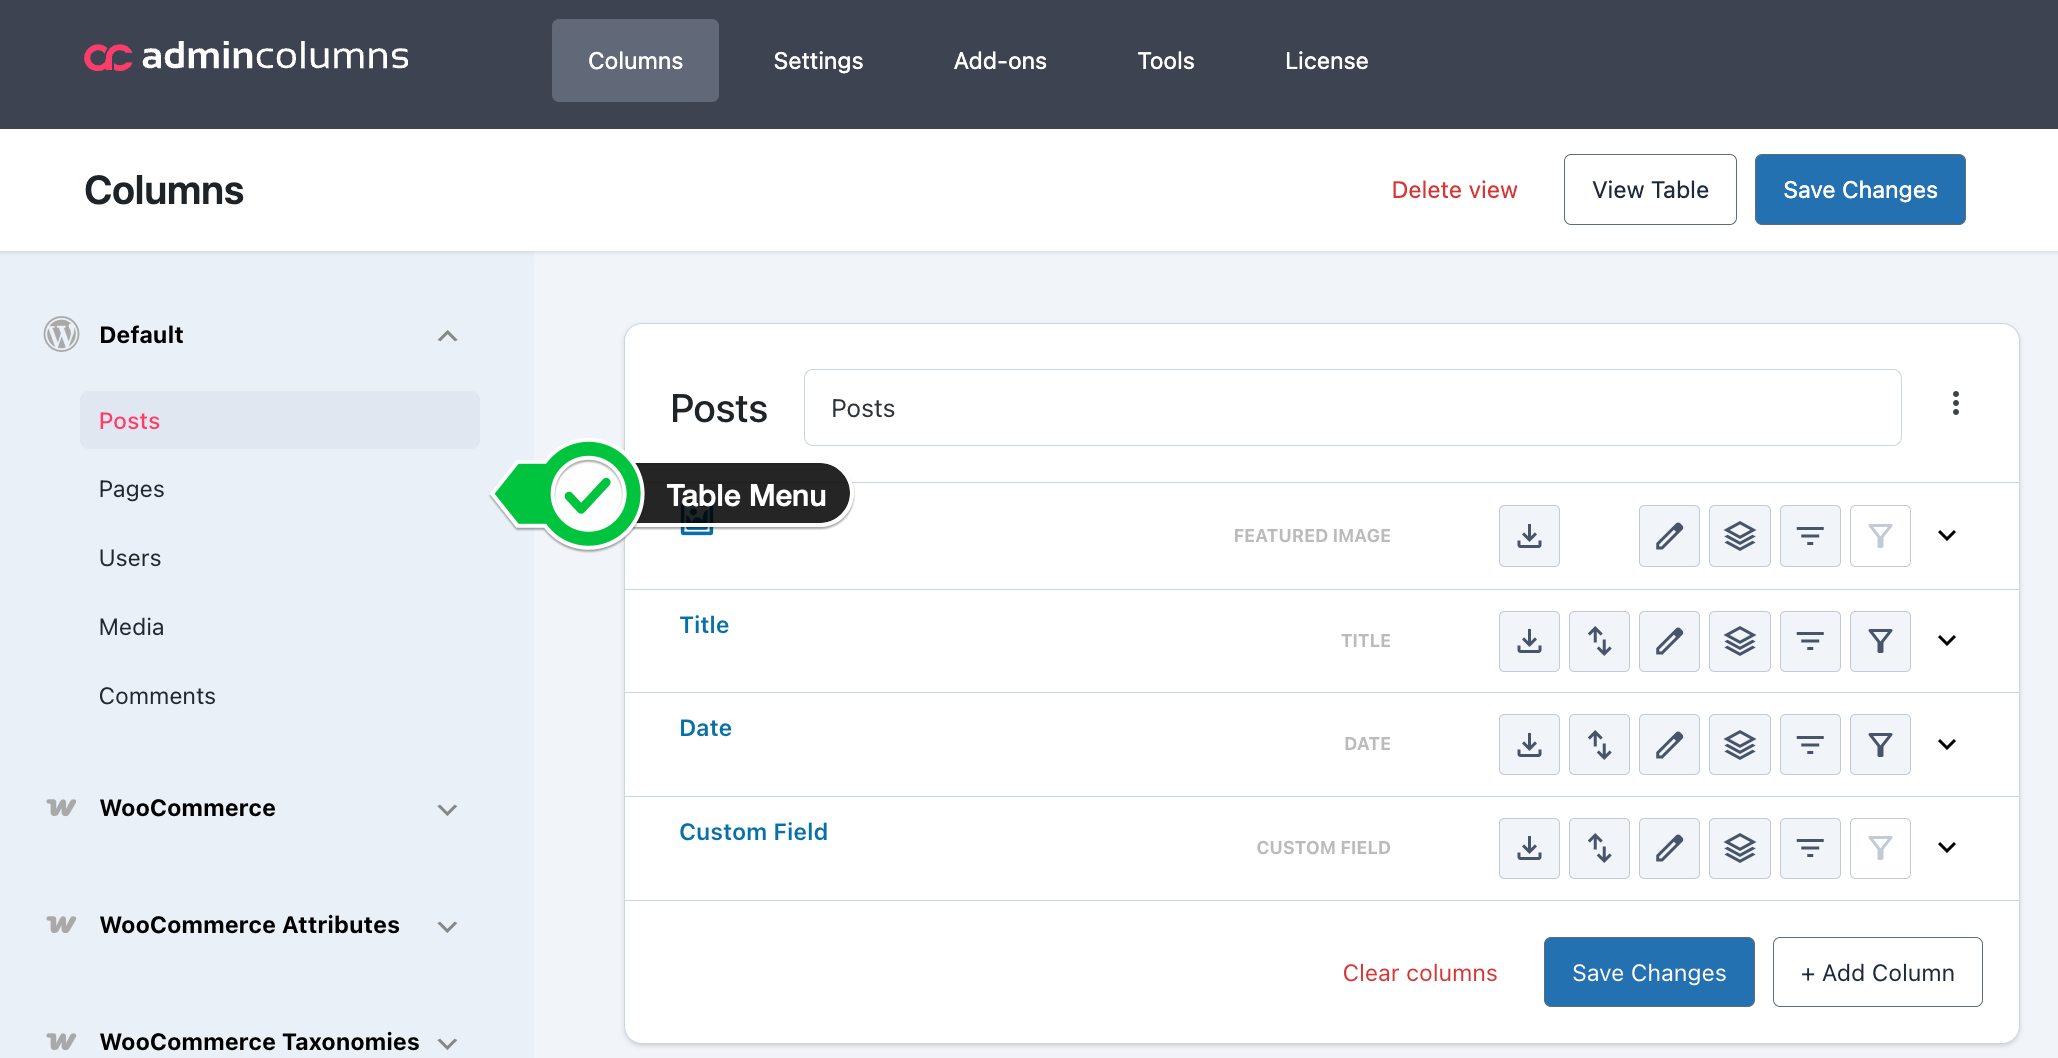Open the Columns tab in the top navigation
This screenshot has height=1058, width=2058.
(635, 61)
